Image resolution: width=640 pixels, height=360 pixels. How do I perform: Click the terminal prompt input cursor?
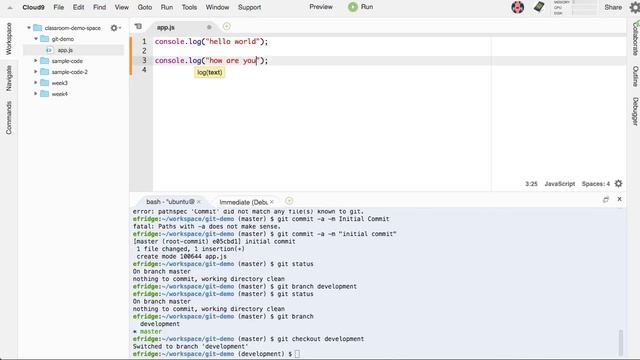pyautogui.click(x=297, y=354)
